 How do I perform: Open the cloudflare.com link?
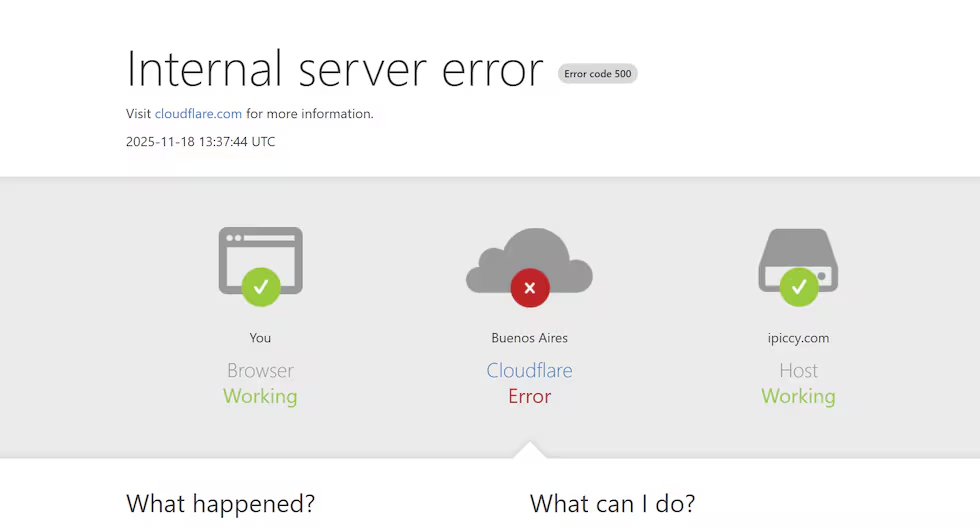point(198,114)
